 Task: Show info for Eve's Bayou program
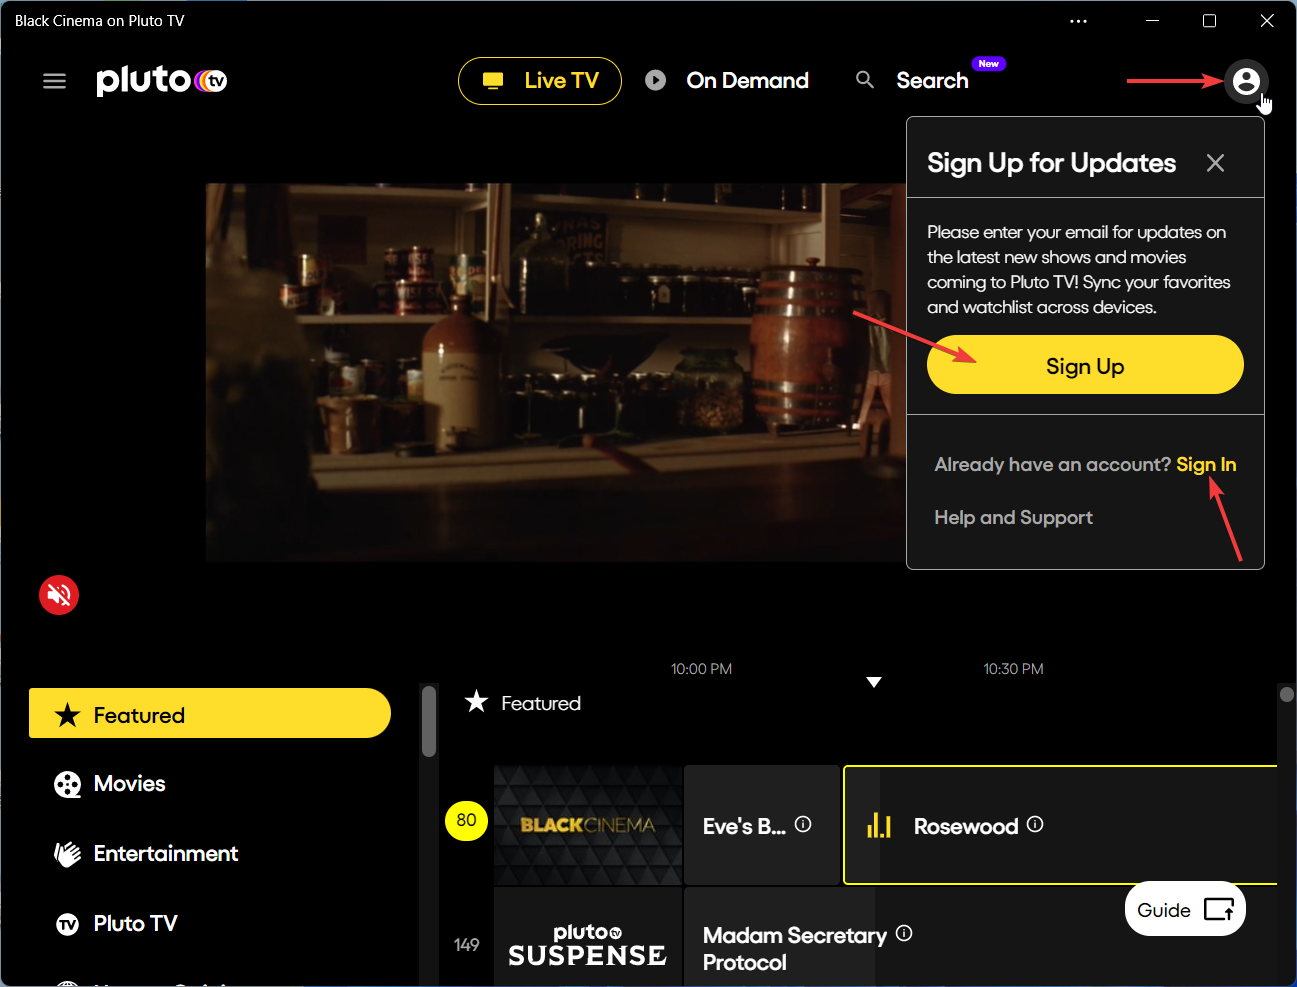click(x=803, y=824)
